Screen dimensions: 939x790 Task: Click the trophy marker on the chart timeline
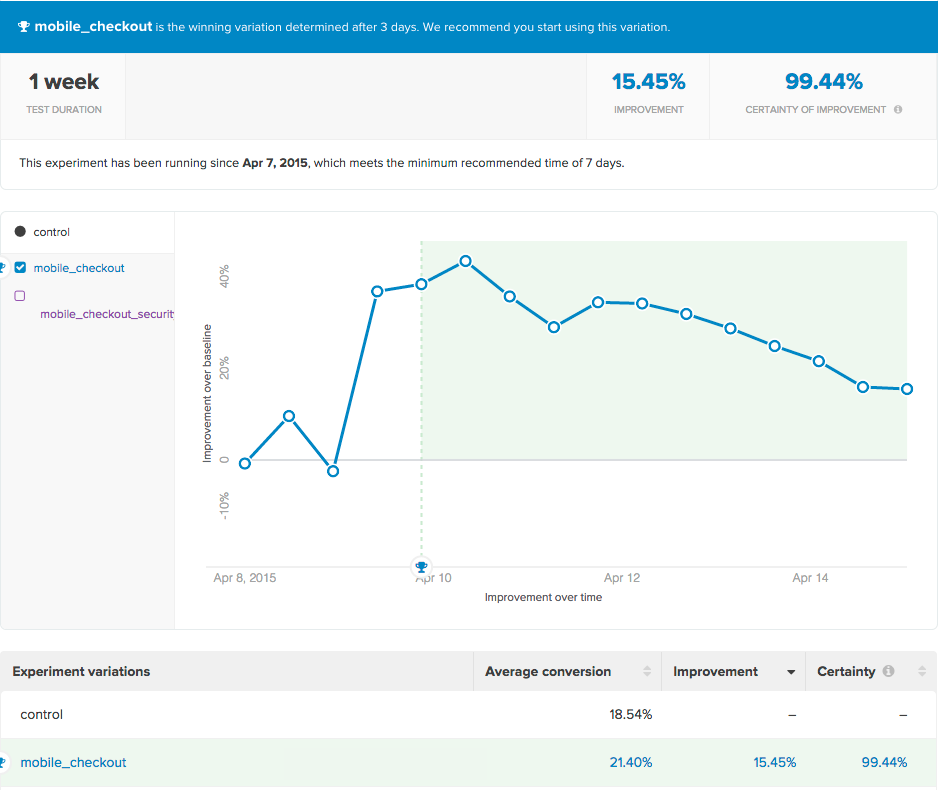pos(421,566)
